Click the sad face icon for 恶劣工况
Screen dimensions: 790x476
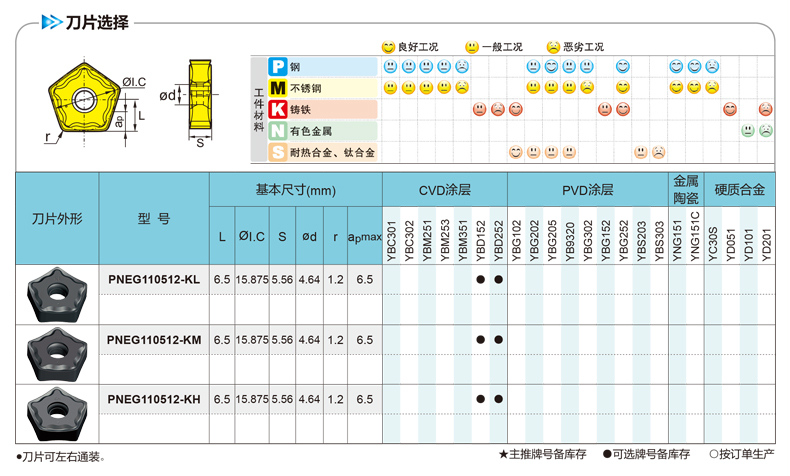[x=553, y=47]
